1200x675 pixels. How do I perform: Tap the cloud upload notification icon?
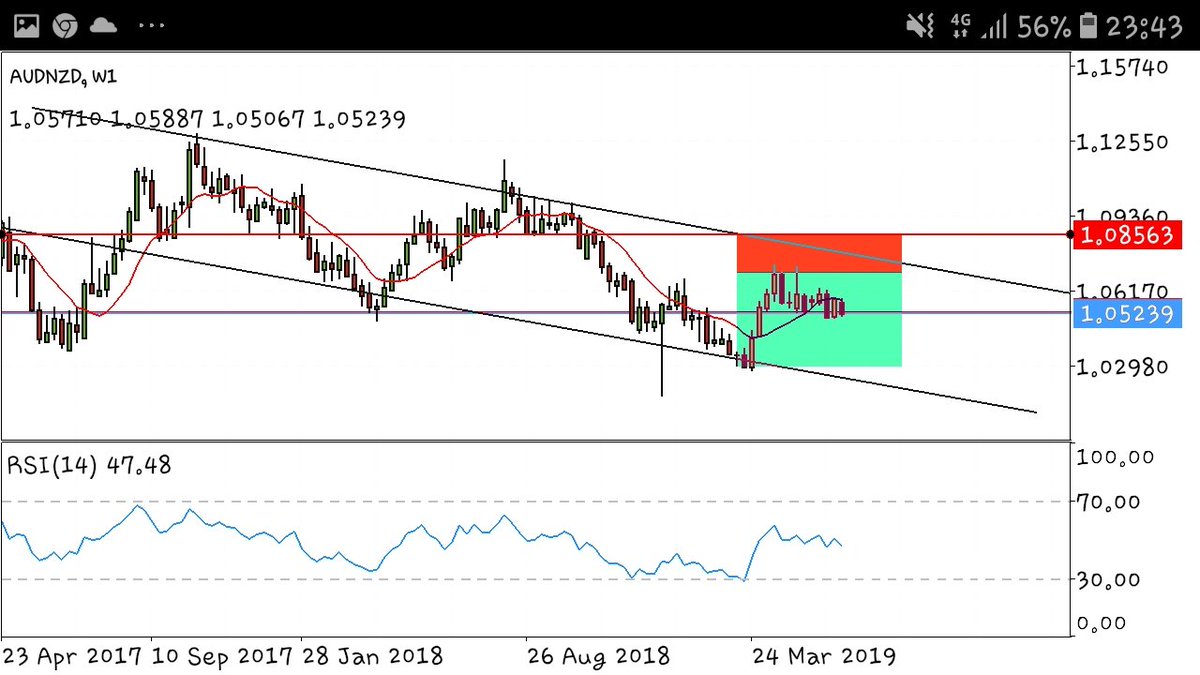[x=103, y=26]
